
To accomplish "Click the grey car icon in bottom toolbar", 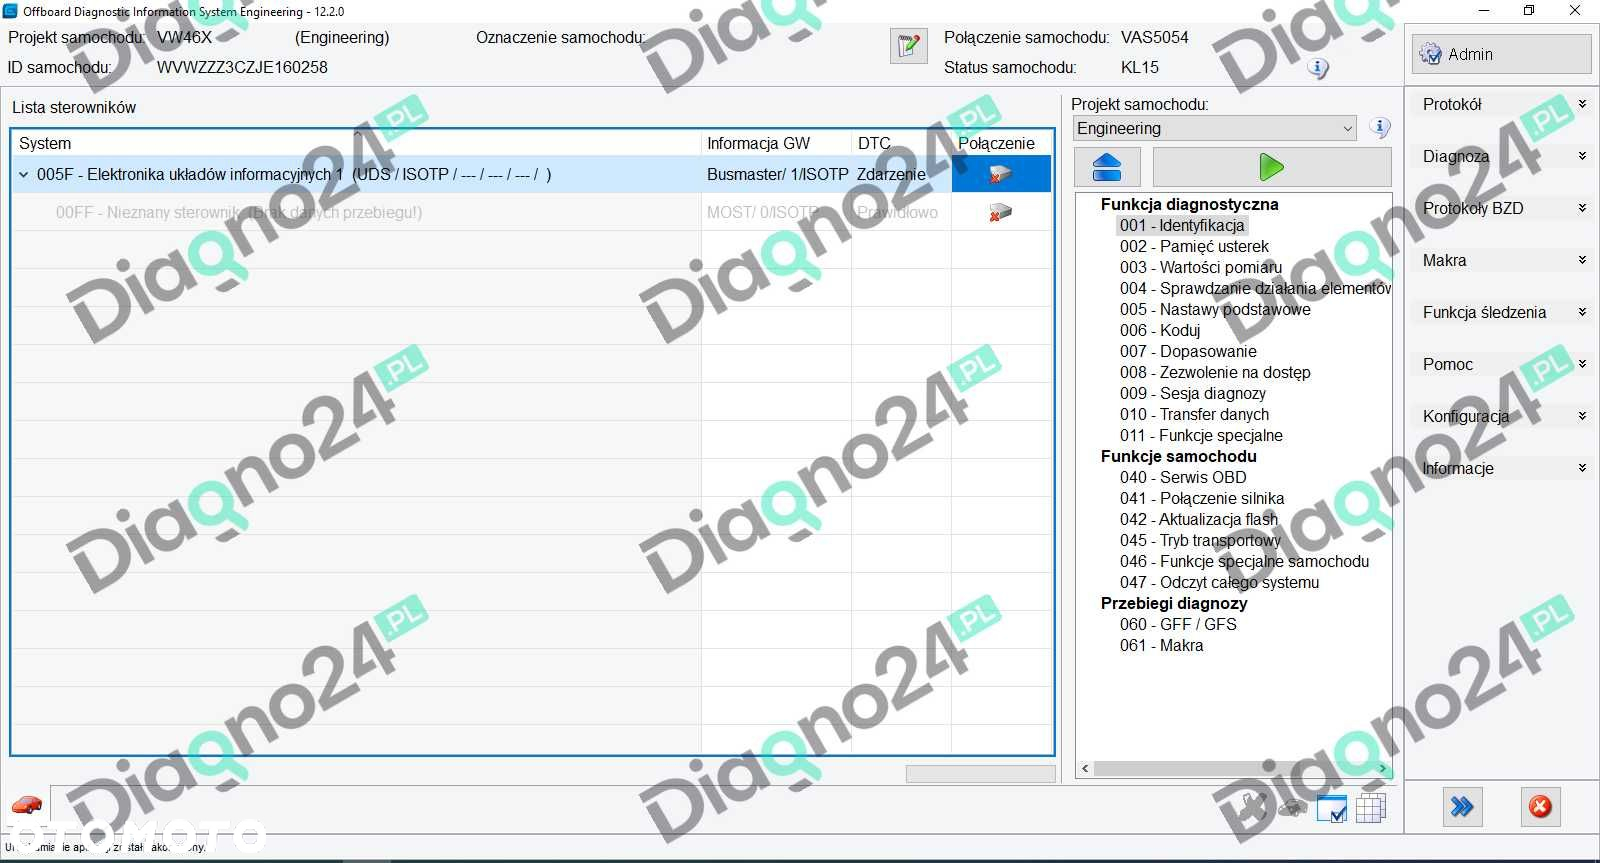I will tap(1291, 807).
